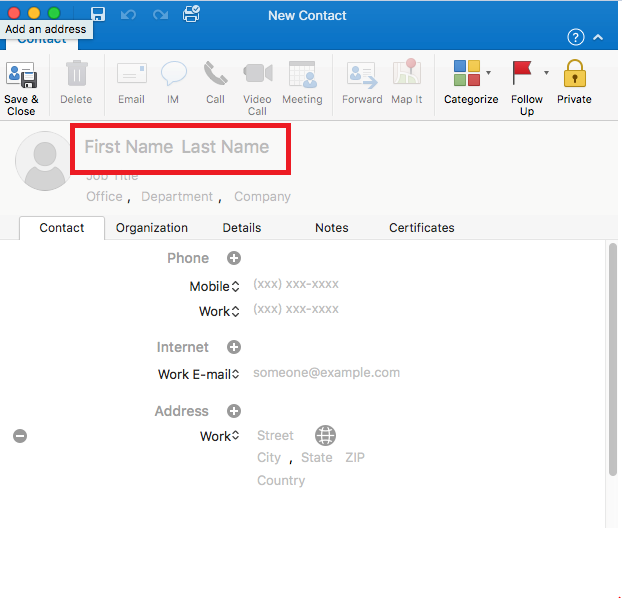Viewport: 622px width, 598px height.
Task: Start an IM chat via bubble icon
Action: [173, 73]
